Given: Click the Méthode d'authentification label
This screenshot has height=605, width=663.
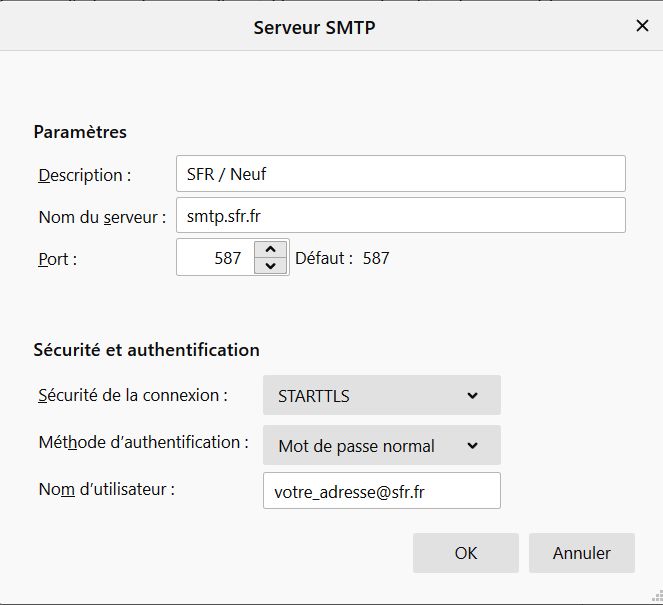Looking at the screenshot, I should [x=143, y=441].
